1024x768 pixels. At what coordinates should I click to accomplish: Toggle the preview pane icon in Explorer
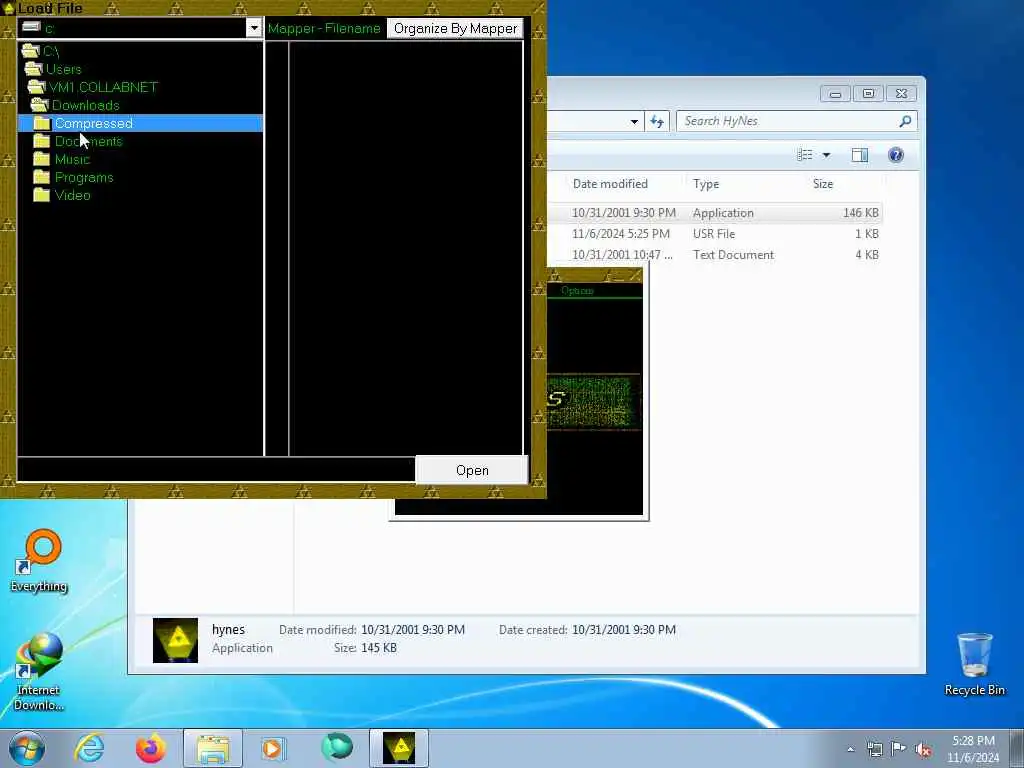pos(859,155)
